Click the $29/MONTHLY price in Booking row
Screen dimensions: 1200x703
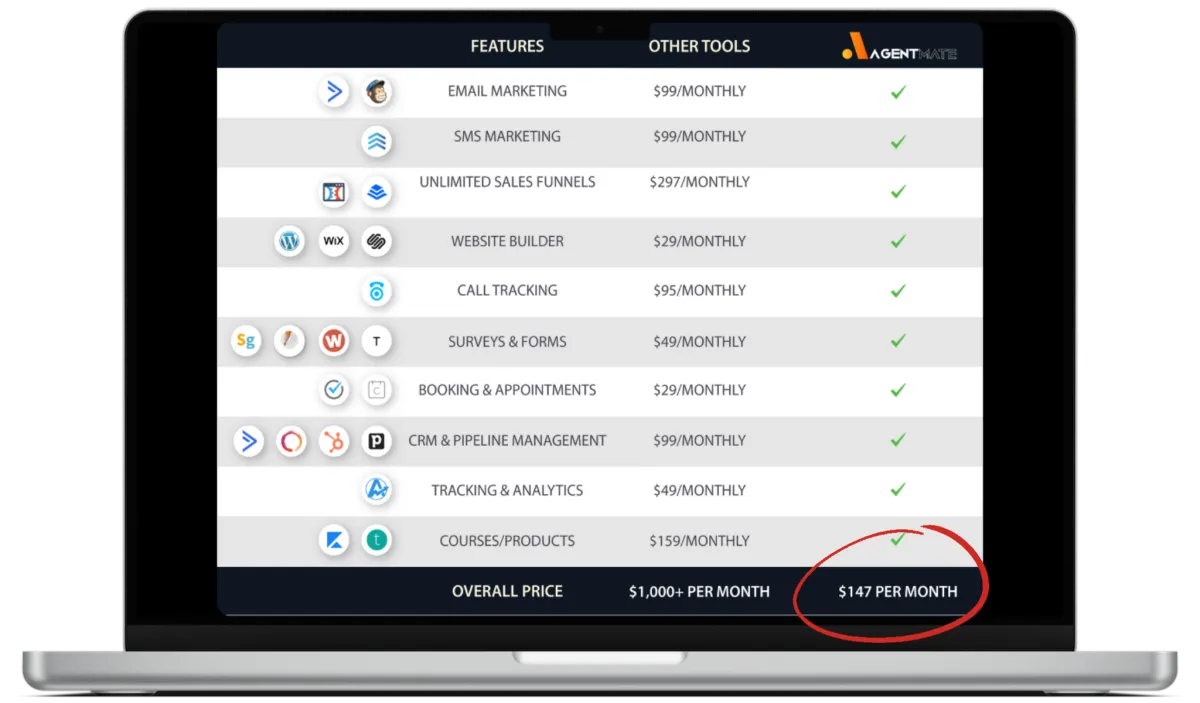pyautogui.click(x=699, y=390)
